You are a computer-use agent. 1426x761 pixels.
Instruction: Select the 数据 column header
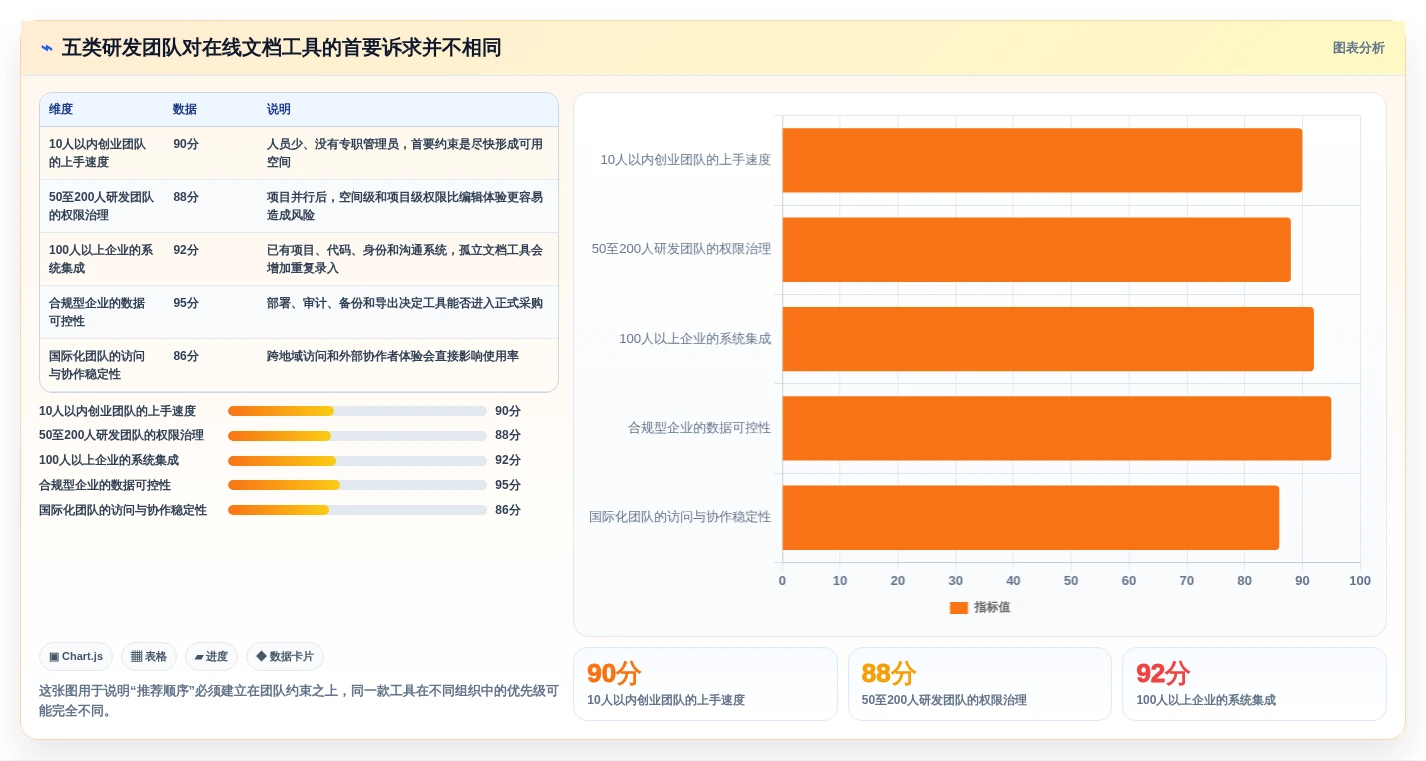pos(185,109)
